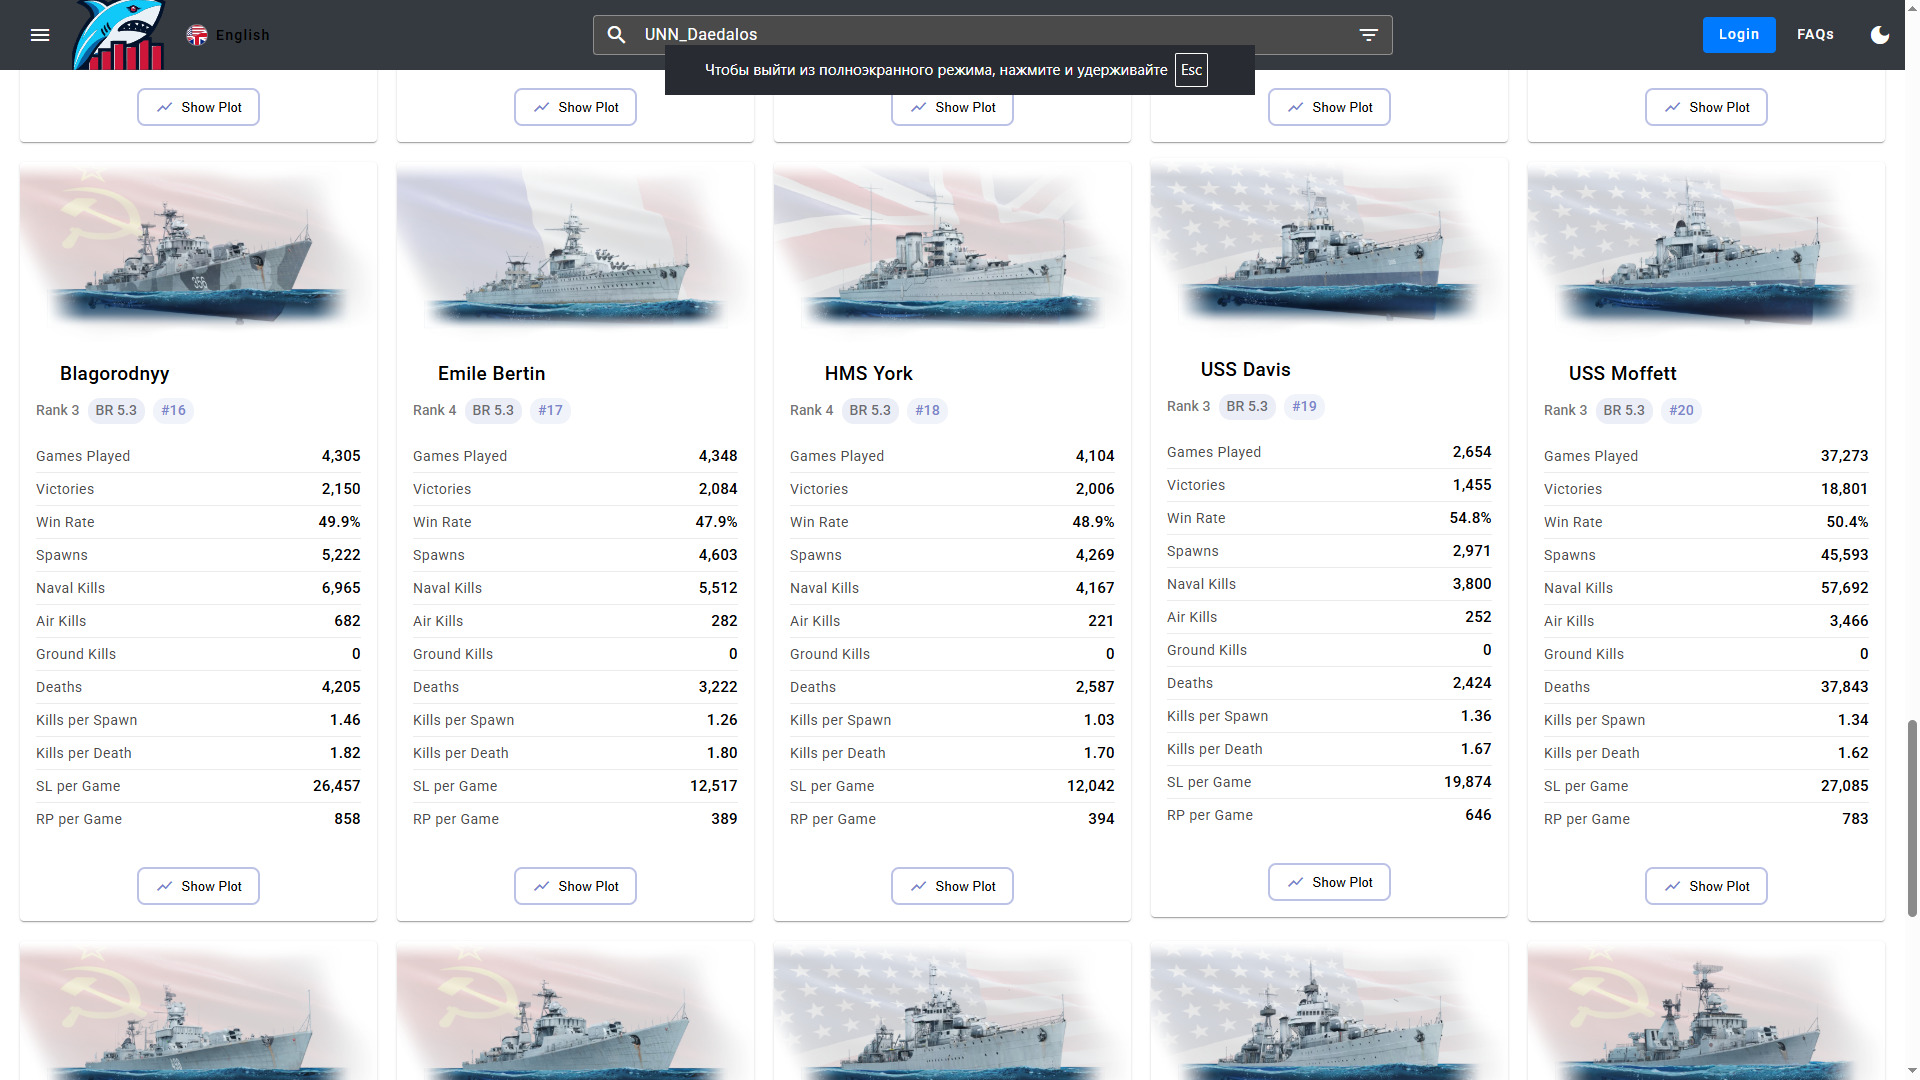Viewport: 1920px width, 1080px height.
Task: Click the #20 rank badge
Action: click(x=1681, y=411)
